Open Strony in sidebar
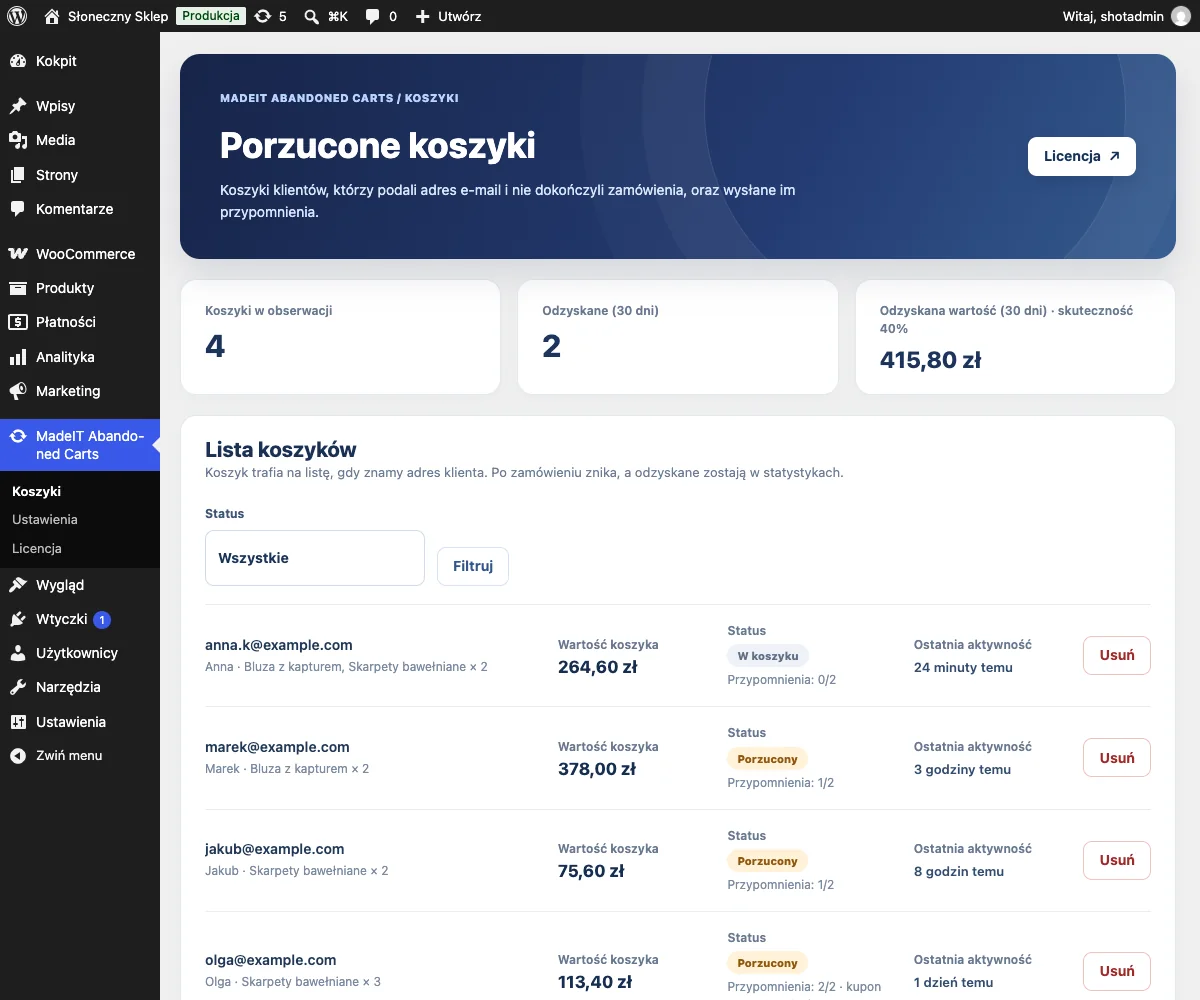The height and width of the screenshot is (1000, 1200). (x=57, y=175)
